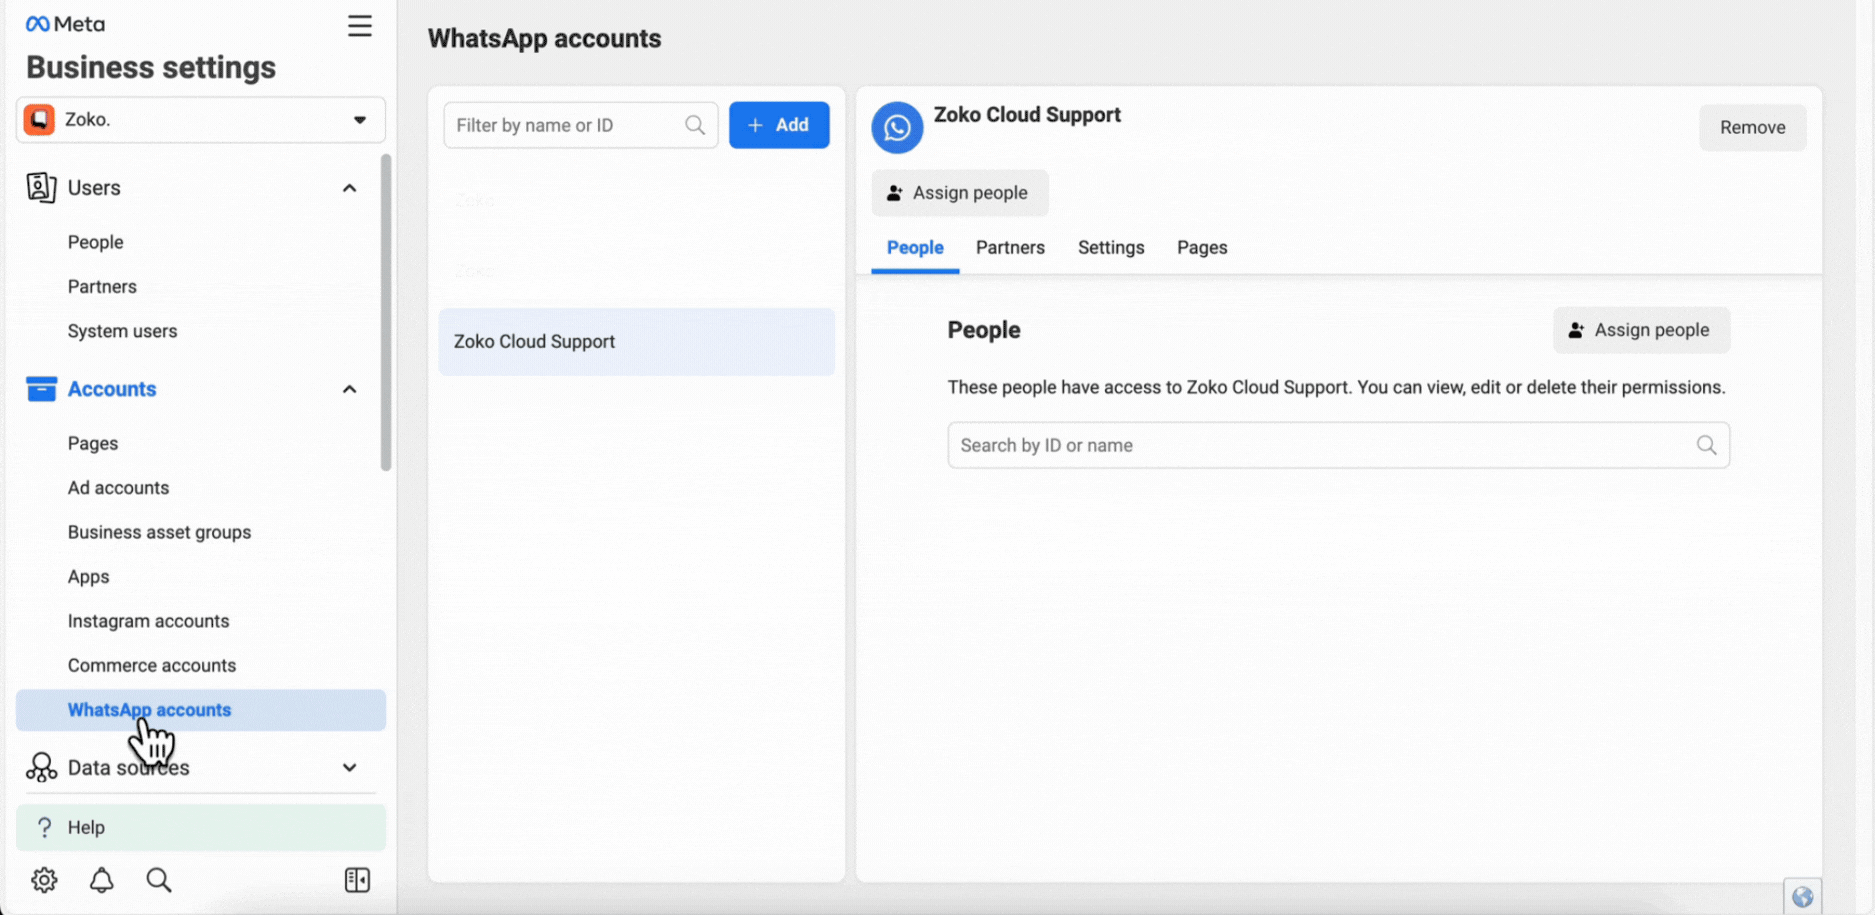The image size is (1875, 915).
Task: Click the blue Add button
Action: pos(779,125)
